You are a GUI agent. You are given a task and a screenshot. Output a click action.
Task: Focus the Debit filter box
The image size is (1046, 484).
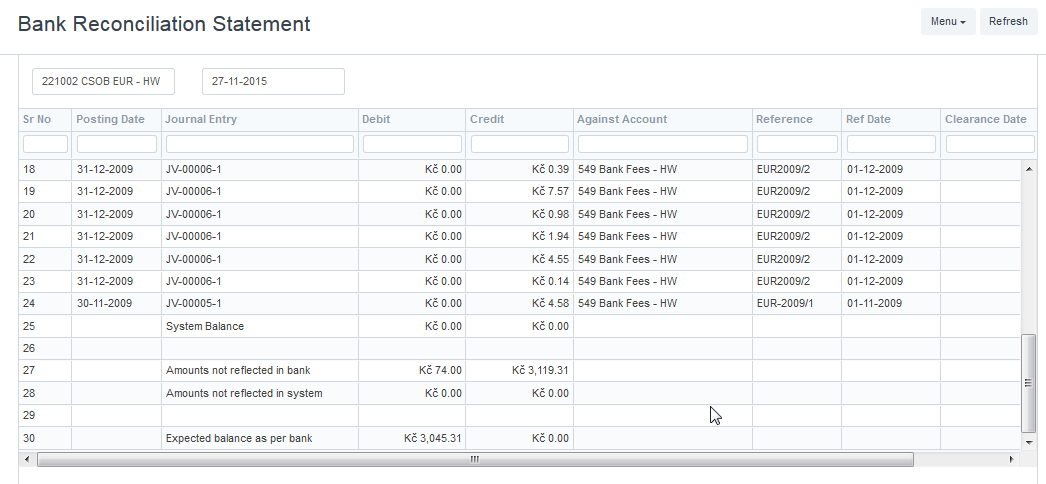(412, 144)
